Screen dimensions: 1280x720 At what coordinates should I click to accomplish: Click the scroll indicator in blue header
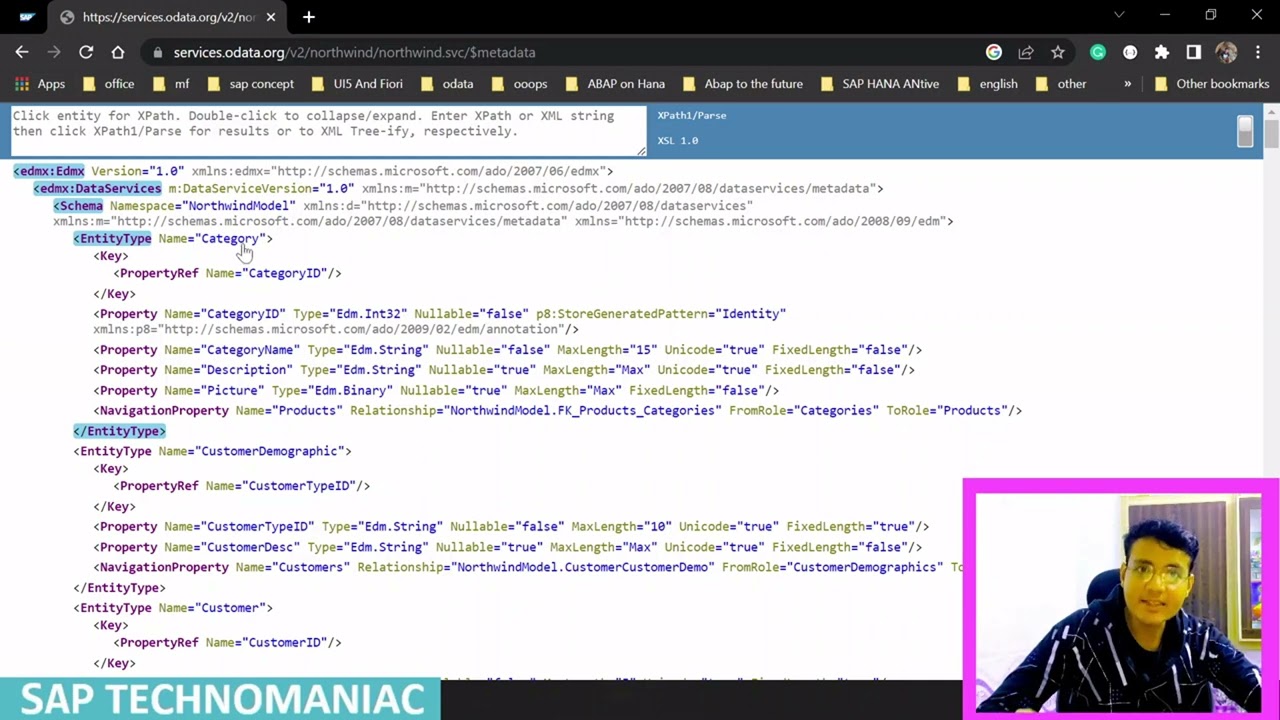click(1244, 132)
